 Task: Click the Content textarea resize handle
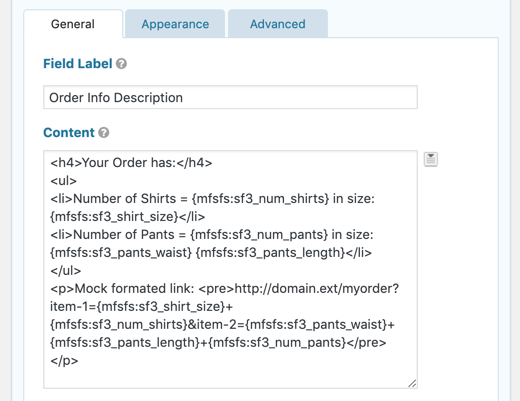coord(412,383)
